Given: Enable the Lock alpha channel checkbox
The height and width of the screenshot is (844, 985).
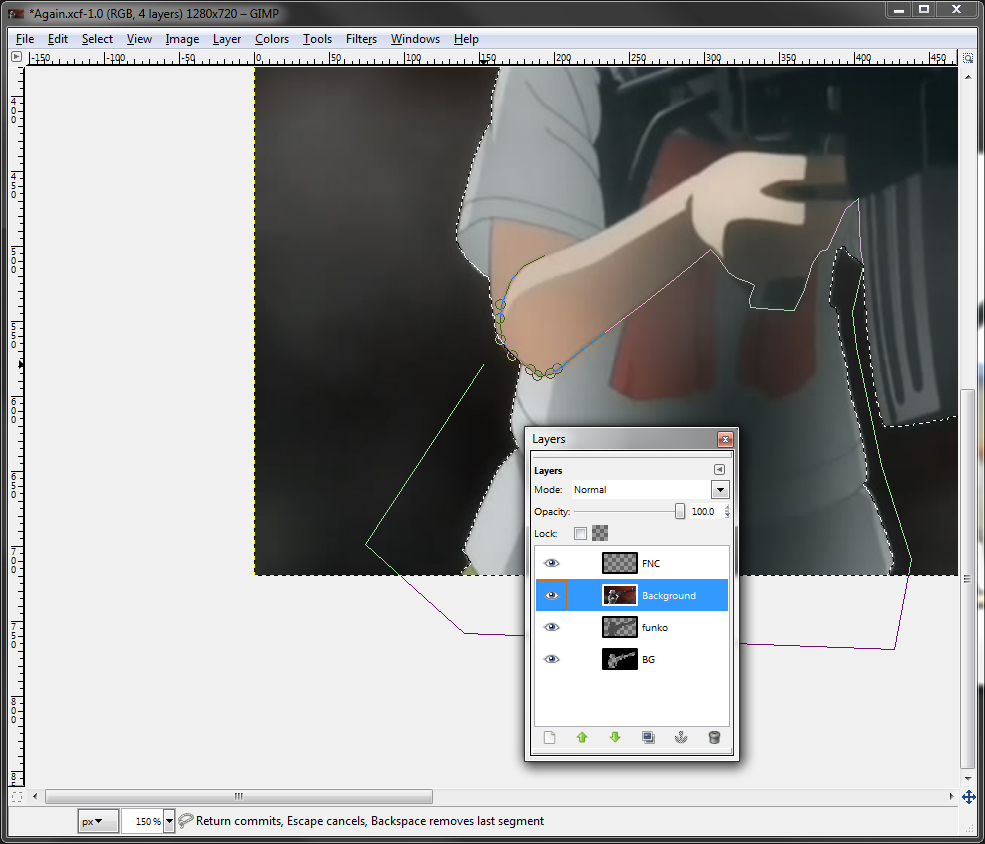Looking at the screenshot, I should pyautogui.click(x=580, y=533).
